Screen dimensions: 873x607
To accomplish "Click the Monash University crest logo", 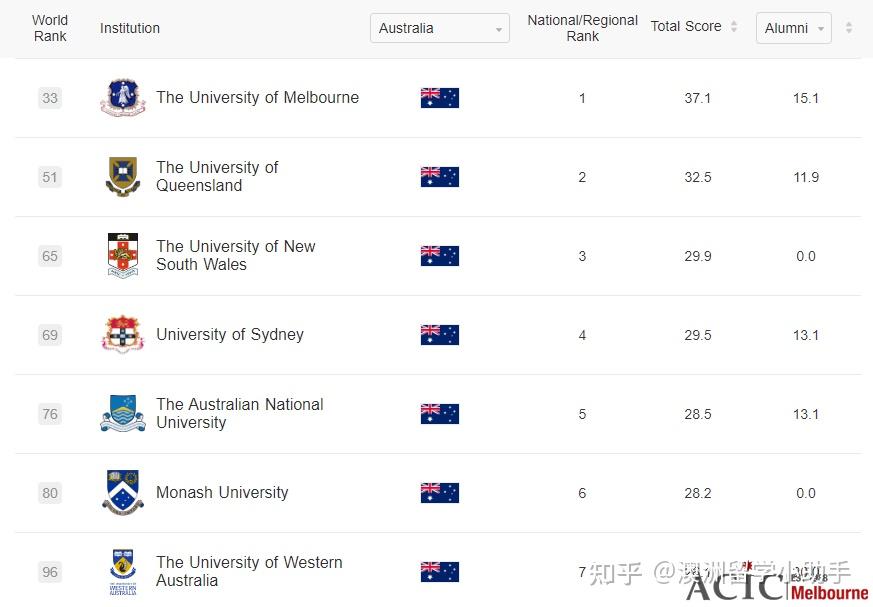I will 123,493.
